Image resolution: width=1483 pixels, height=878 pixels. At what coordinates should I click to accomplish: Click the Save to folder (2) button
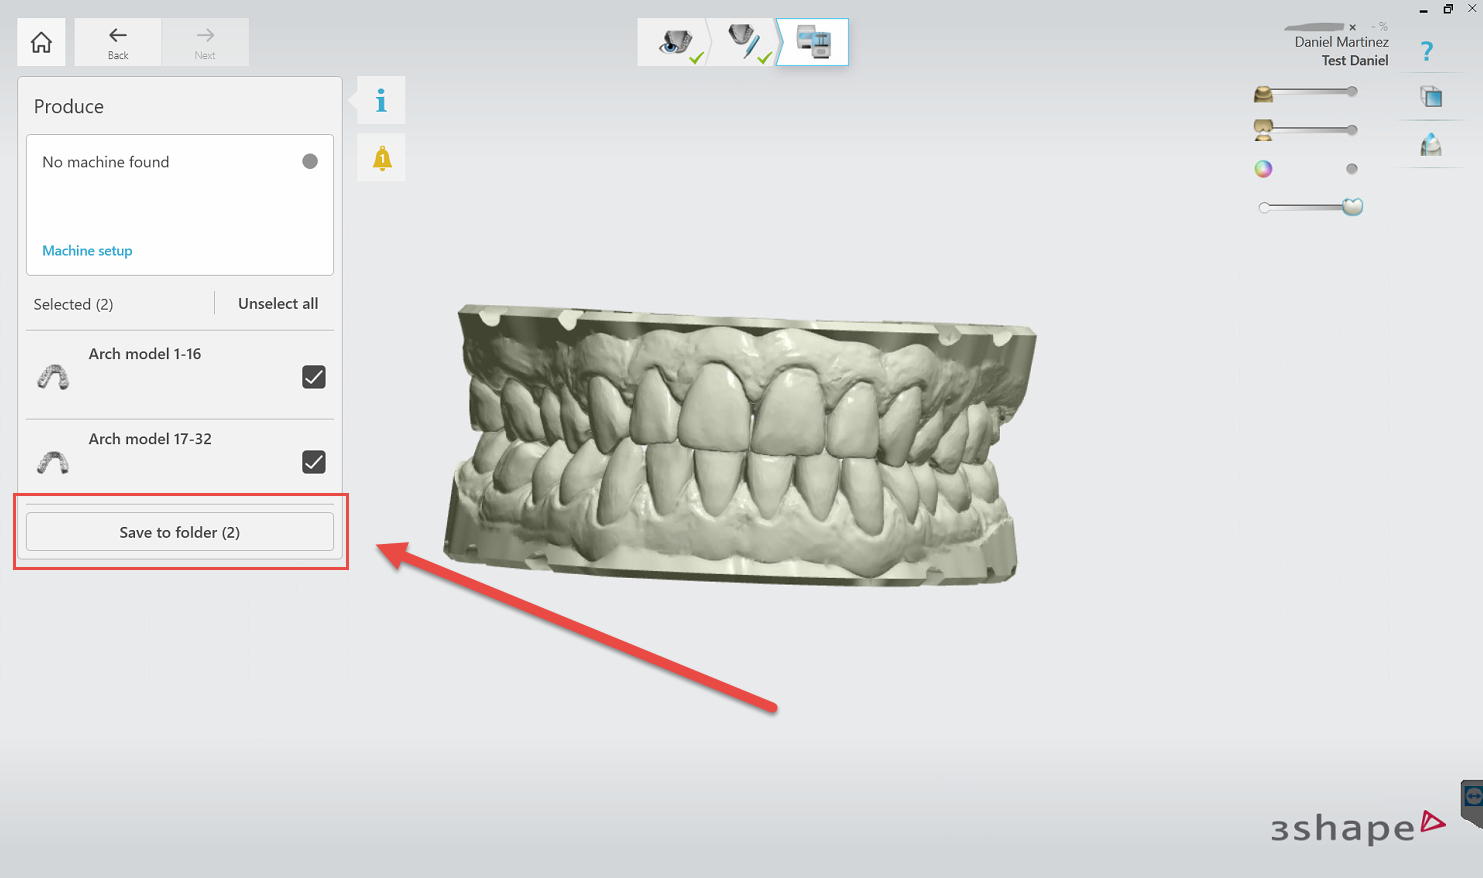click(x=179, y=531)
